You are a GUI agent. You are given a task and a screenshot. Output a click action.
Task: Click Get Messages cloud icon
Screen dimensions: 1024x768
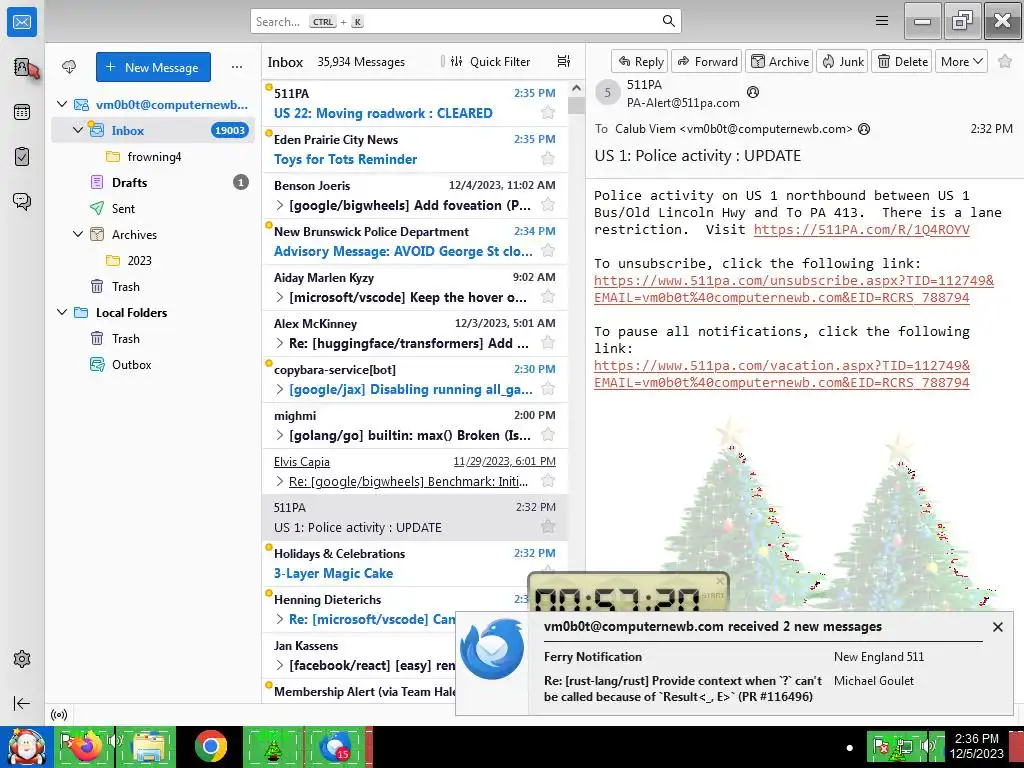coord(69,67)
